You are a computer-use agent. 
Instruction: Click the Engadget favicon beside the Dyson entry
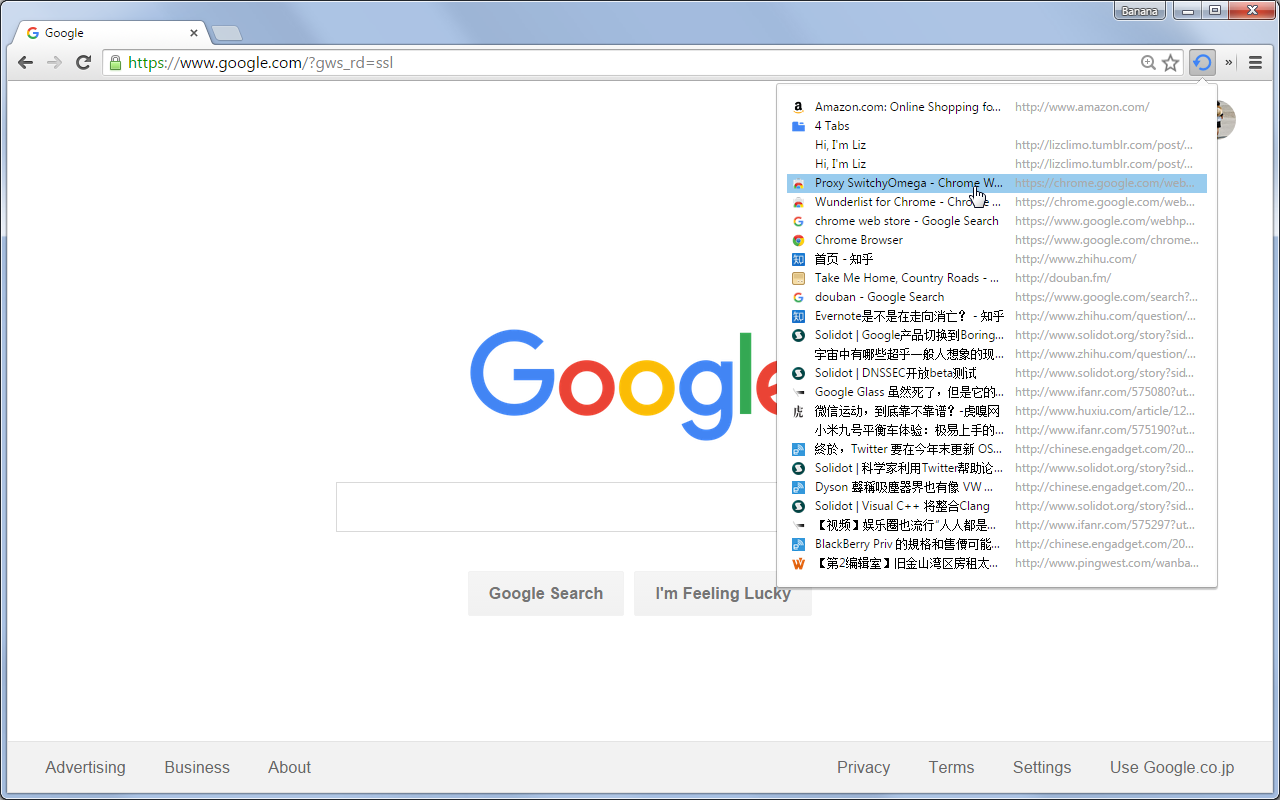point(798,486)
